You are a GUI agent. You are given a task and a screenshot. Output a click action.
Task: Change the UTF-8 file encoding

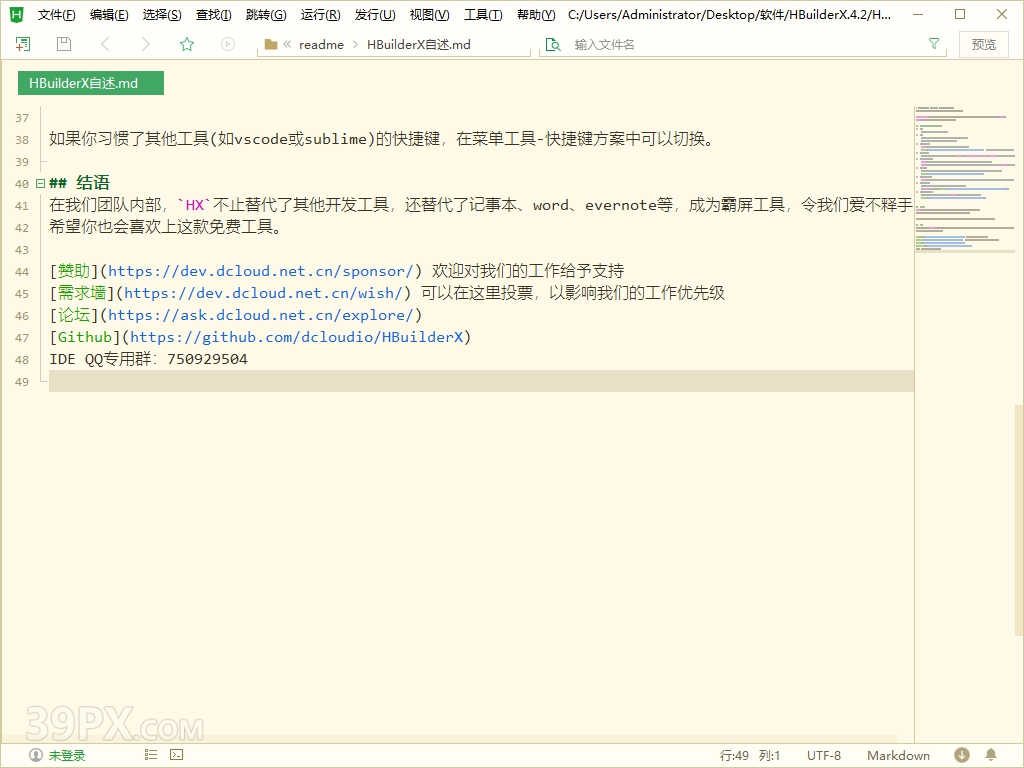pyautogui.click(x=824, y=756)
